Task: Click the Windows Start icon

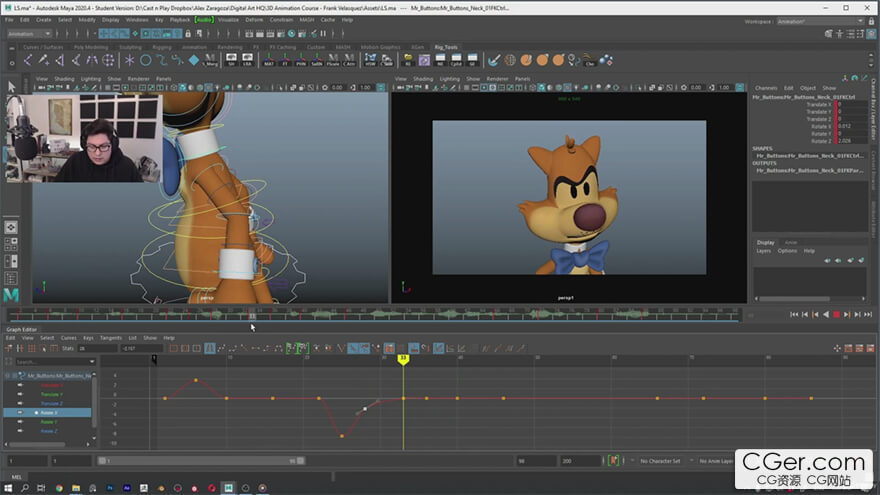Action: coord(8,488)
